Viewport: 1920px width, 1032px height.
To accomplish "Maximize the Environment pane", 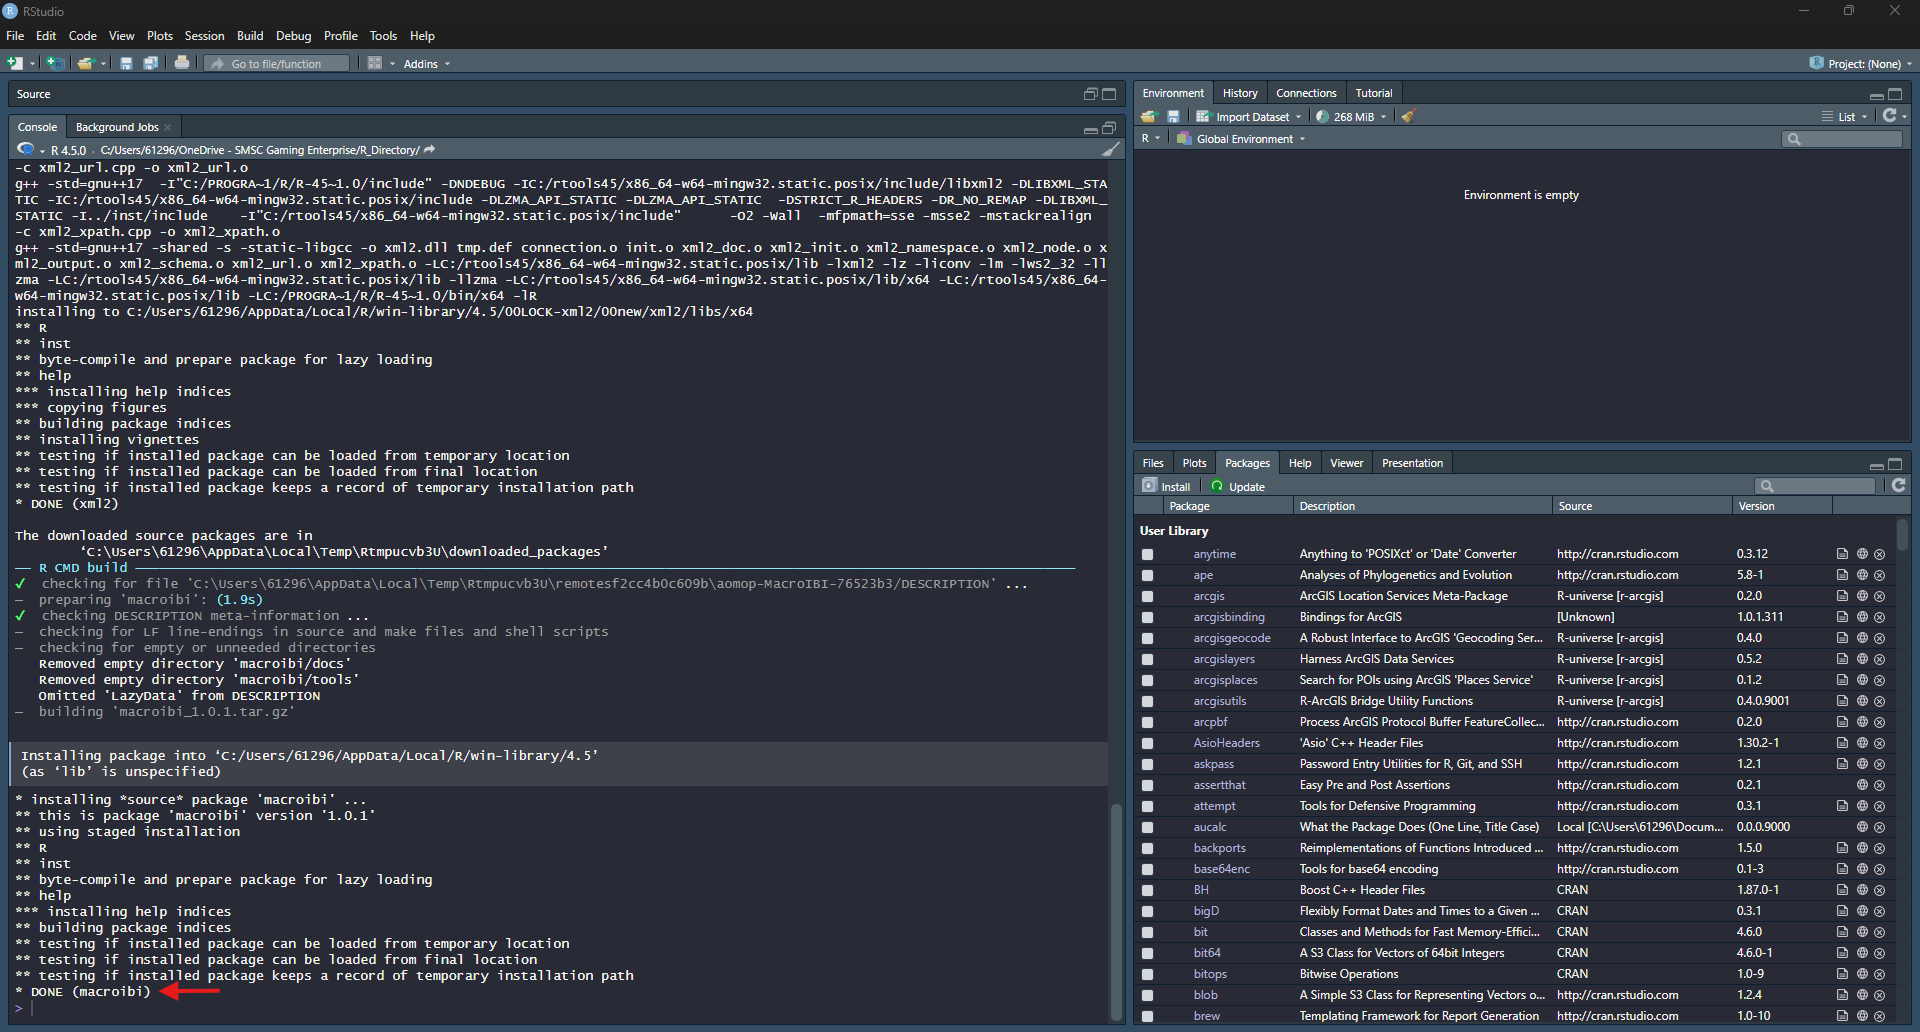I will [x=1895, y=94].
